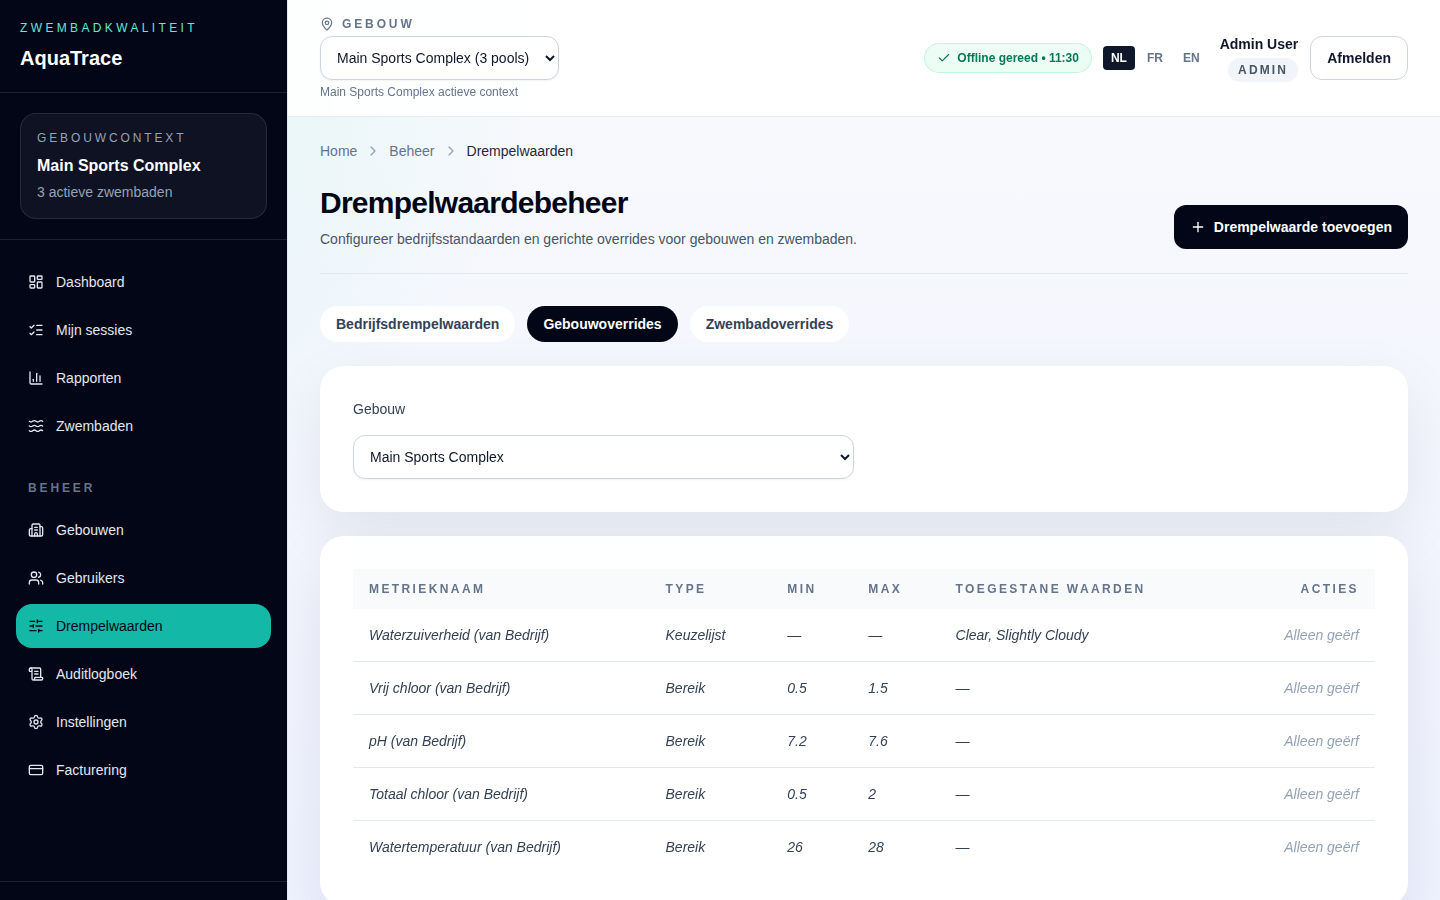Open Auditlogboek page
Viewport: 1440px width, 900px height.
click(143, 674)
